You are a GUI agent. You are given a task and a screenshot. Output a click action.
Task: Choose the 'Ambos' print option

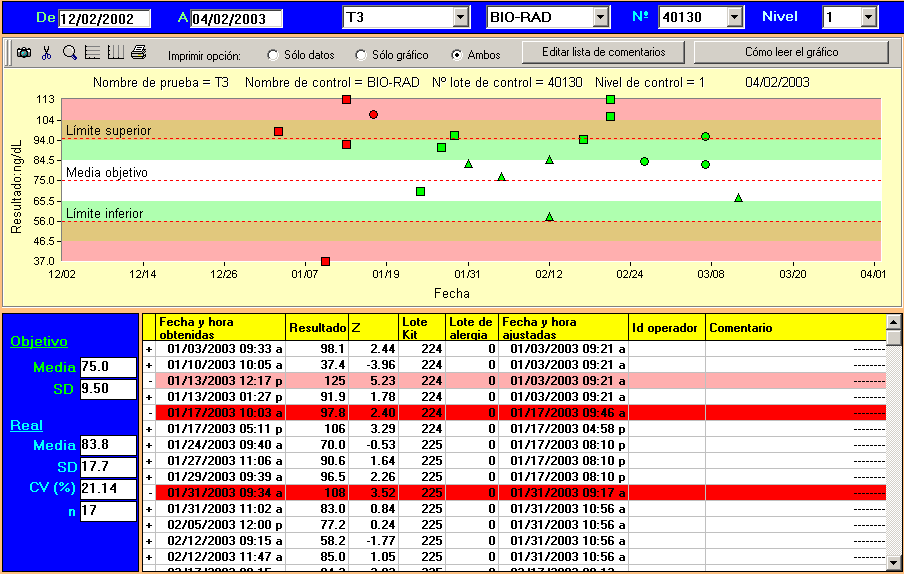458,55
